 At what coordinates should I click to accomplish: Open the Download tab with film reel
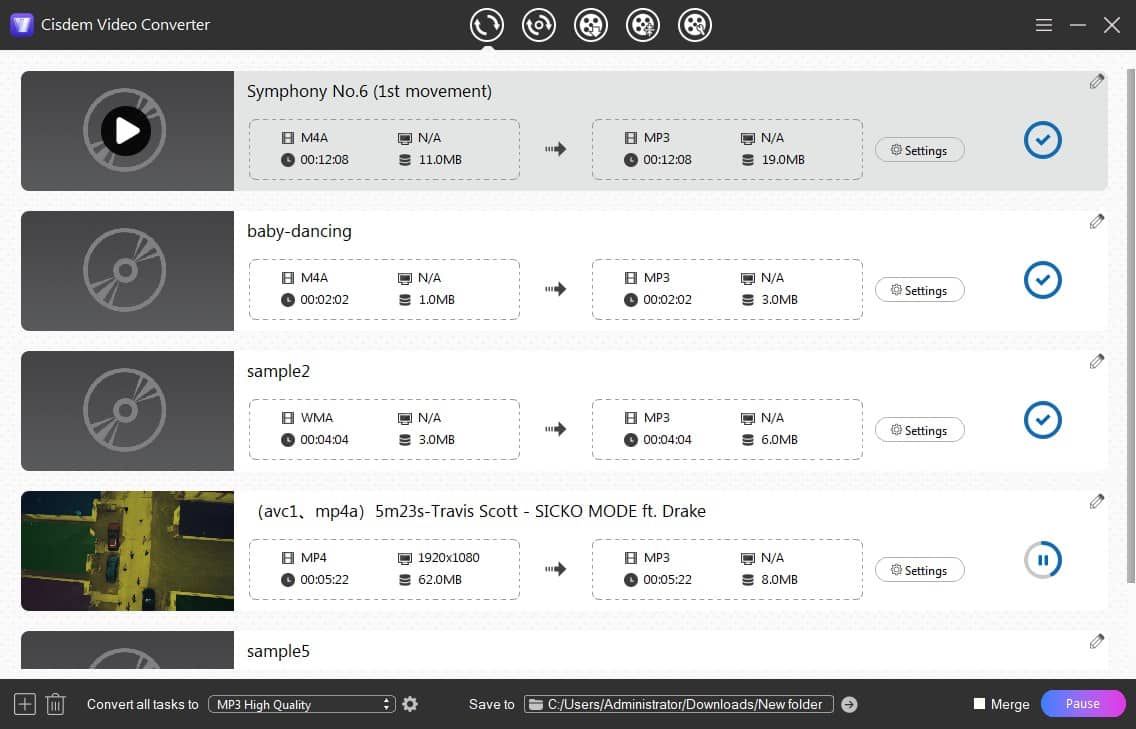tap(590, 25)
